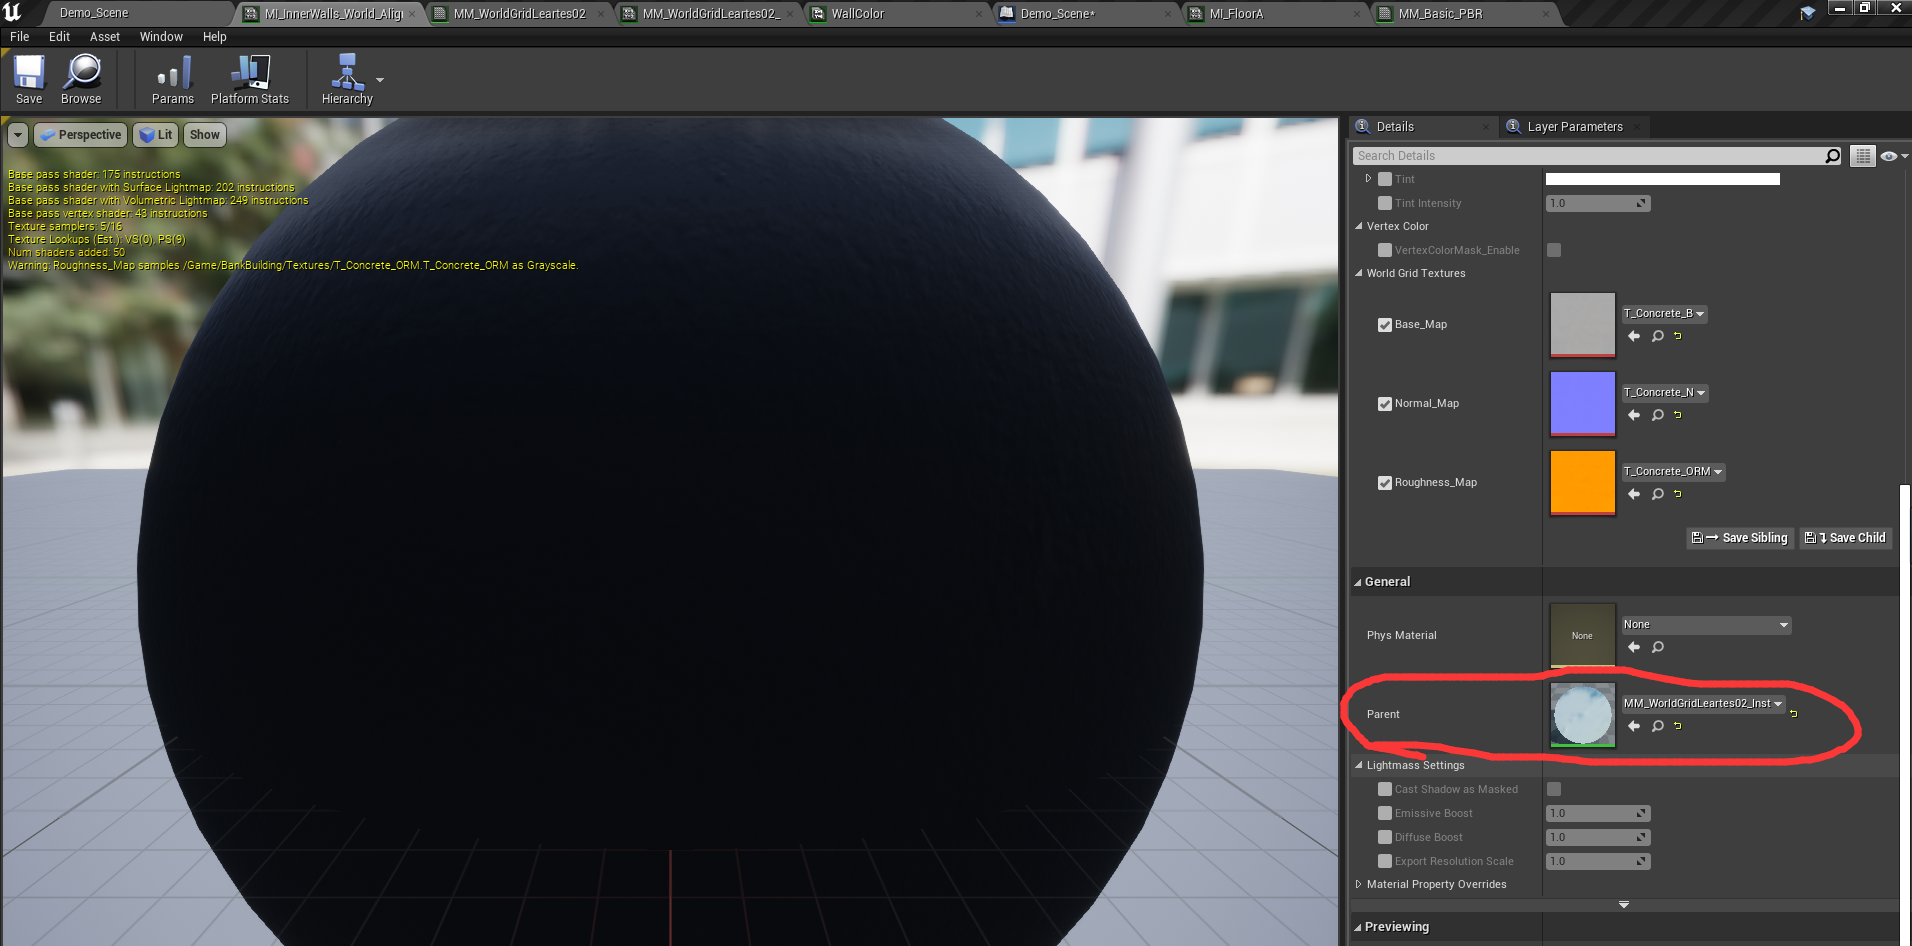Reset Parent to default via lower yellow arrow
This screenshot has width=1912, height=946.
(1678, 726)
